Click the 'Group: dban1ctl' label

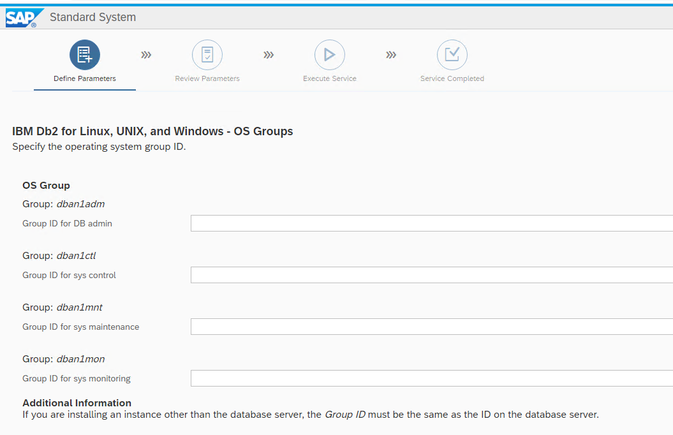coord(59,256)
